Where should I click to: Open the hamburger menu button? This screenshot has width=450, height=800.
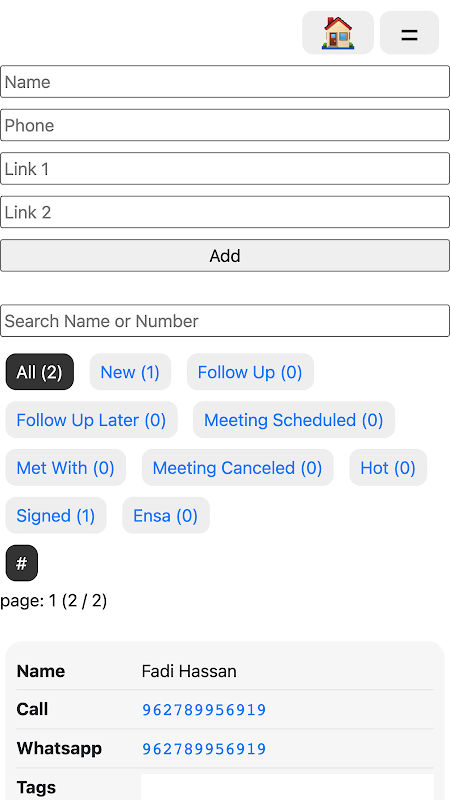click(x=409, y=33)
